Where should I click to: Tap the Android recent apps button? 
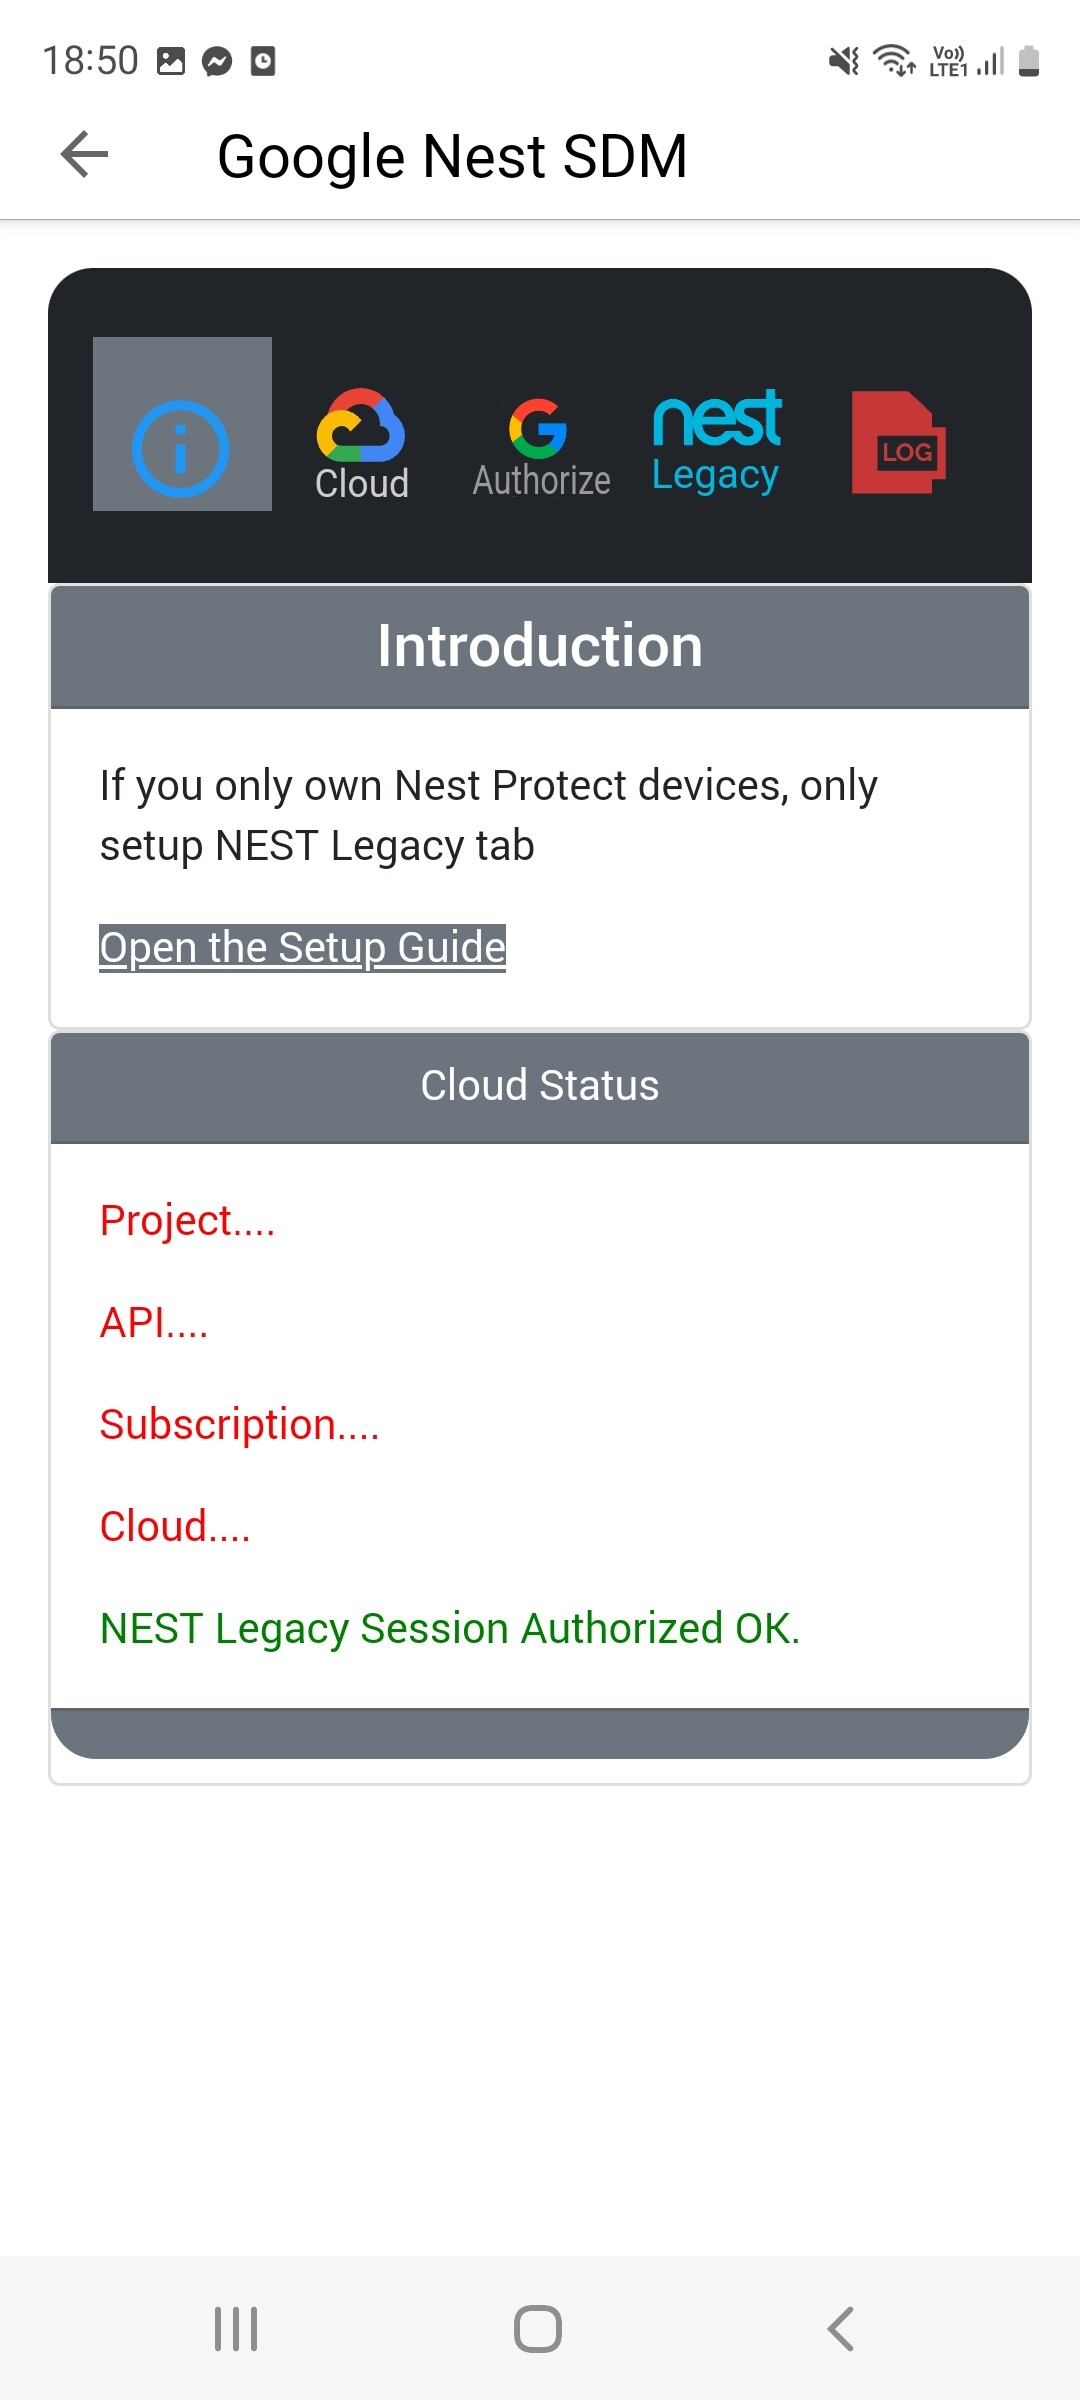tap(237, 2328)
